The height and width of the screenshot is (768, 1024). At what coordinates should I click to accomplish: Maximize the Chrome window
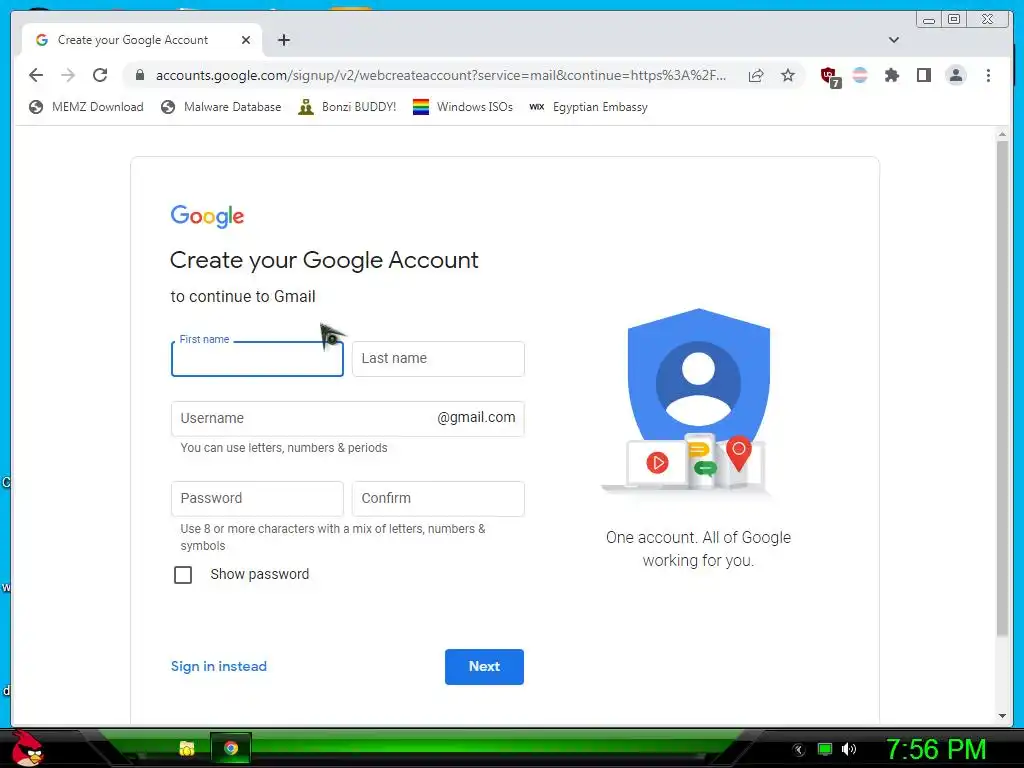pos(954,20)
